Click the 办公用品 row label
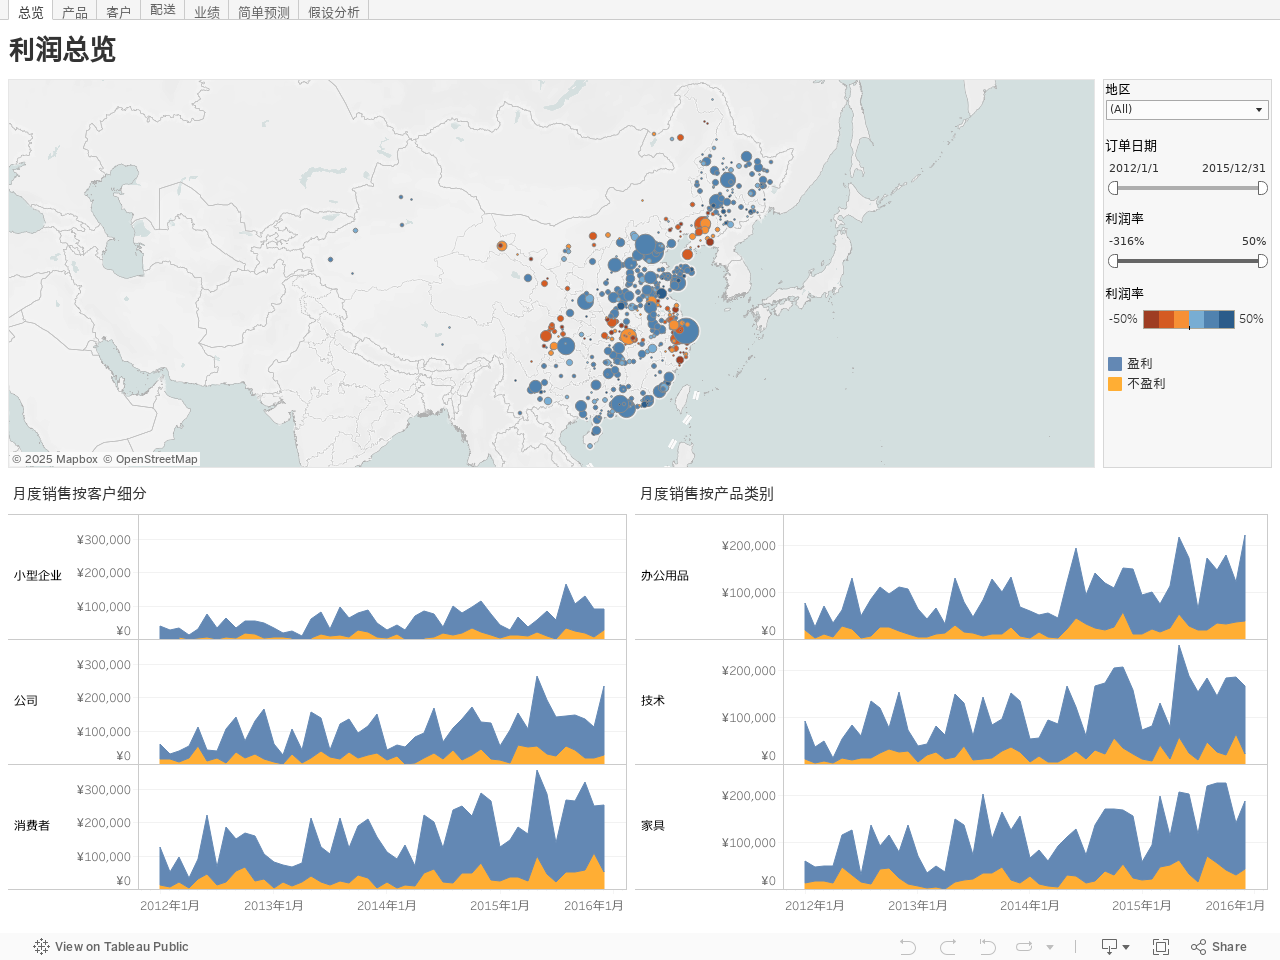 [x=665, y=576]
